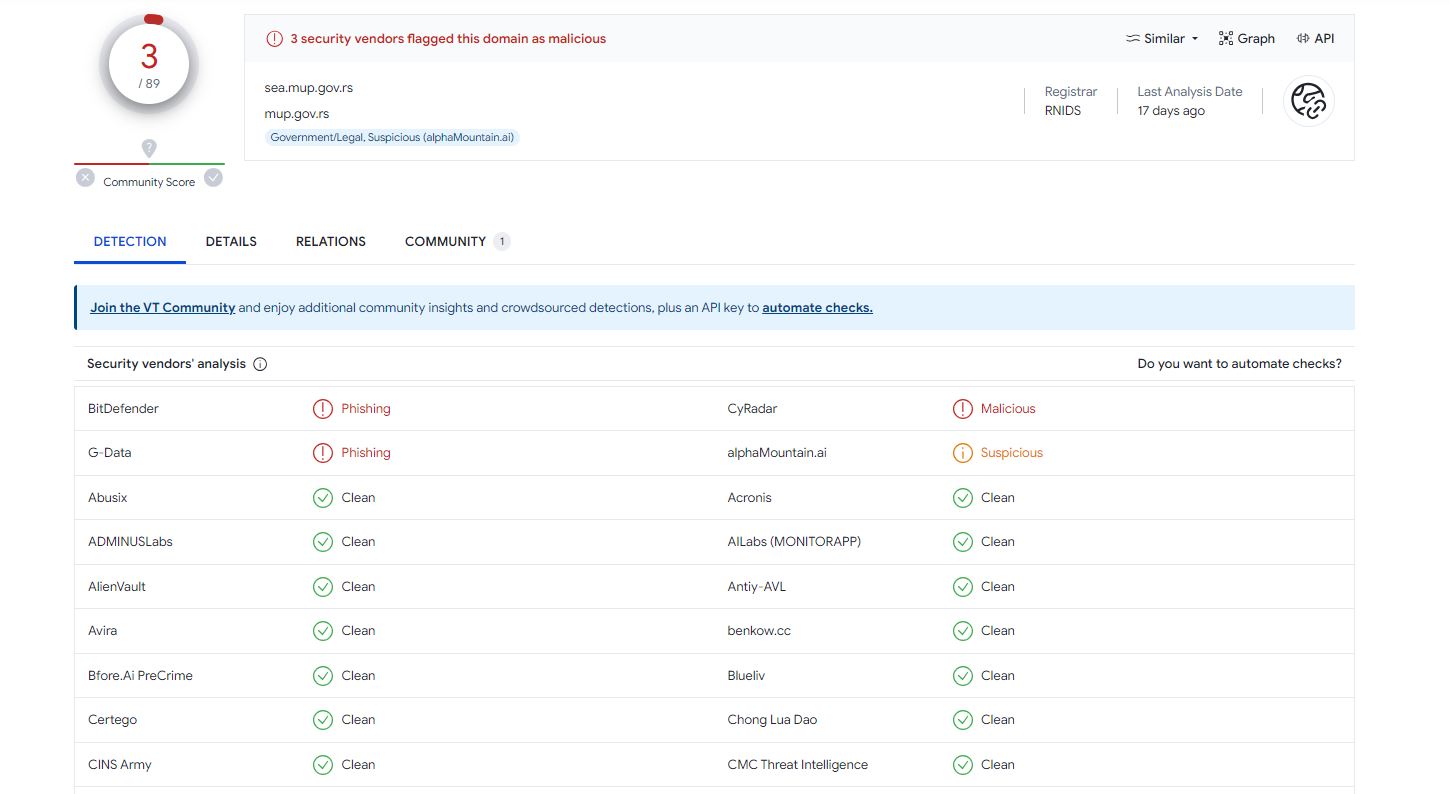1450x794 pixels.
Task: Click the detection score circle 3/89
Action: click(149, 62)
